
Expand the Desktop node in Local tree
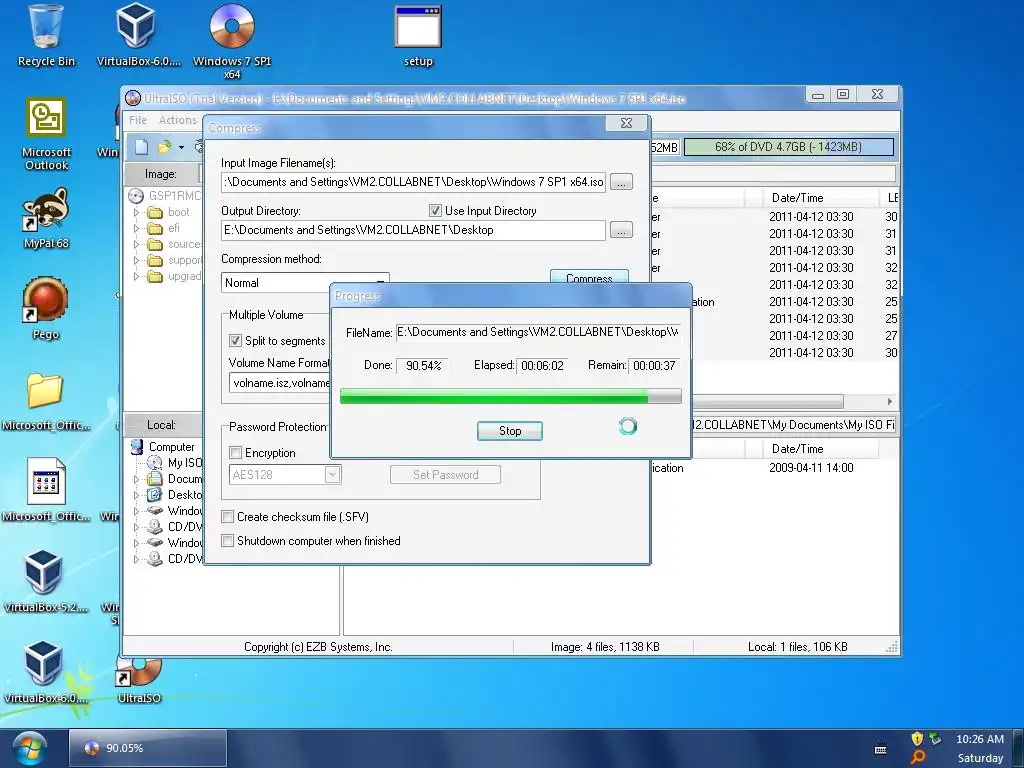(x=136, y=495)
